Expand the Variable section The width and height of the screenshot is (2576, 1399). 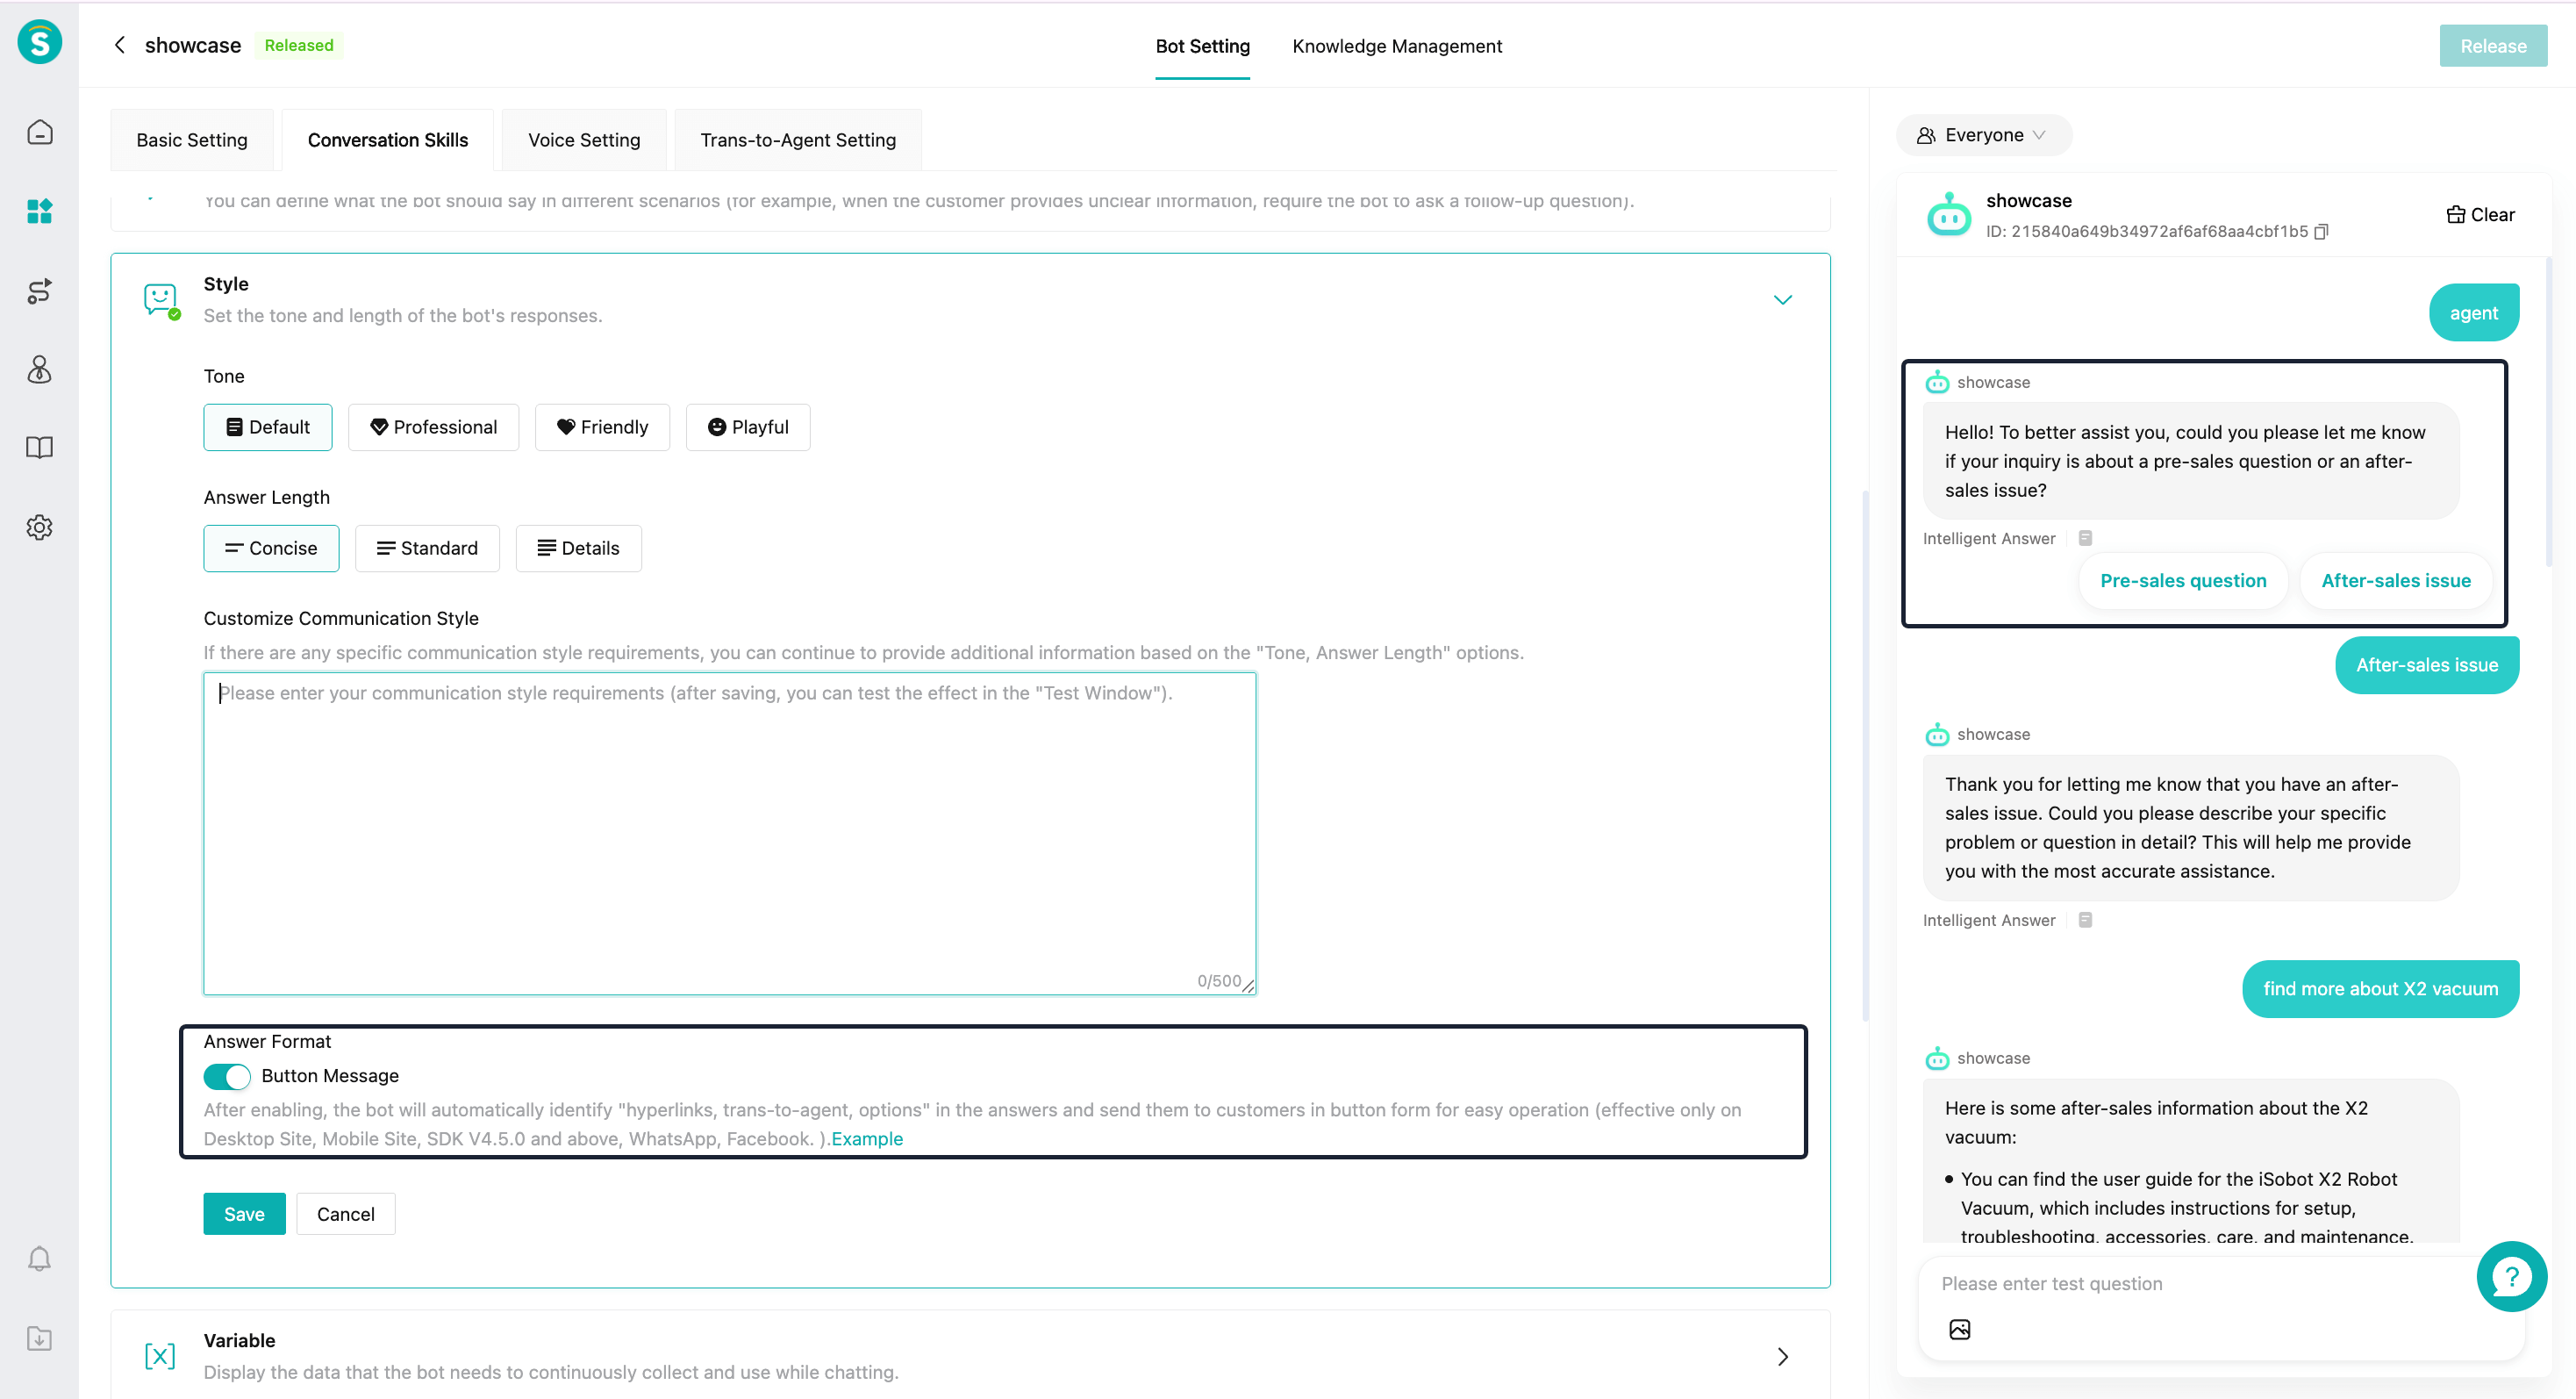pos(1782,1356)
